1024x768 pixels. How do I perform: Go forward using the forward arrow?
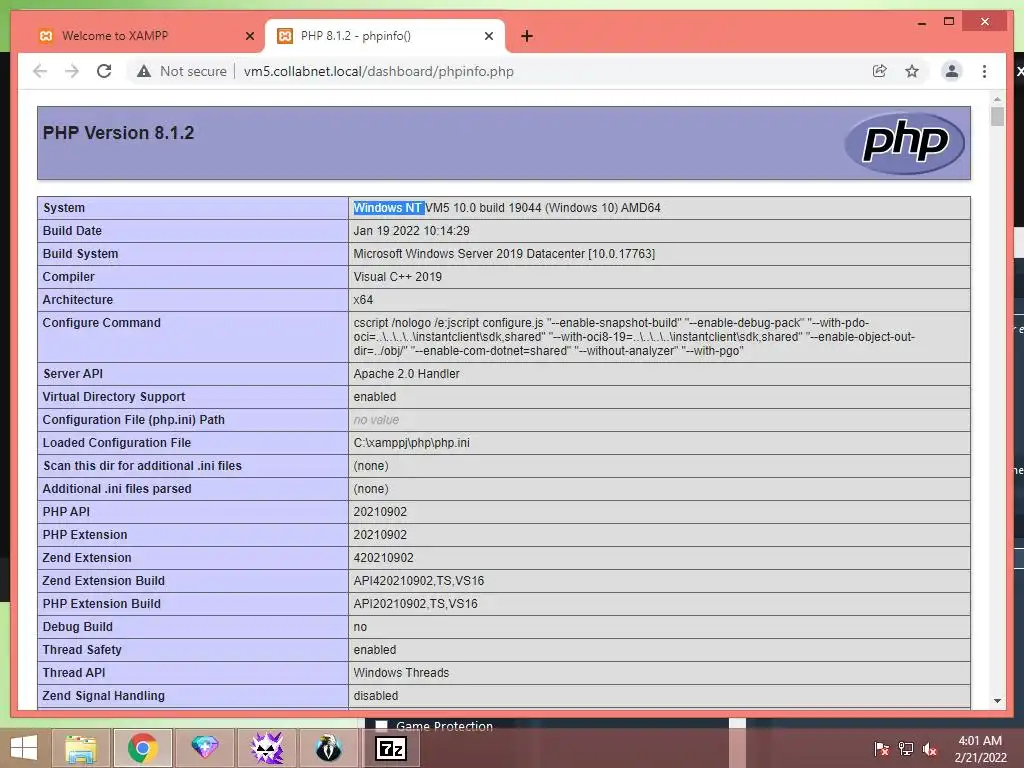tap(72, 71)
